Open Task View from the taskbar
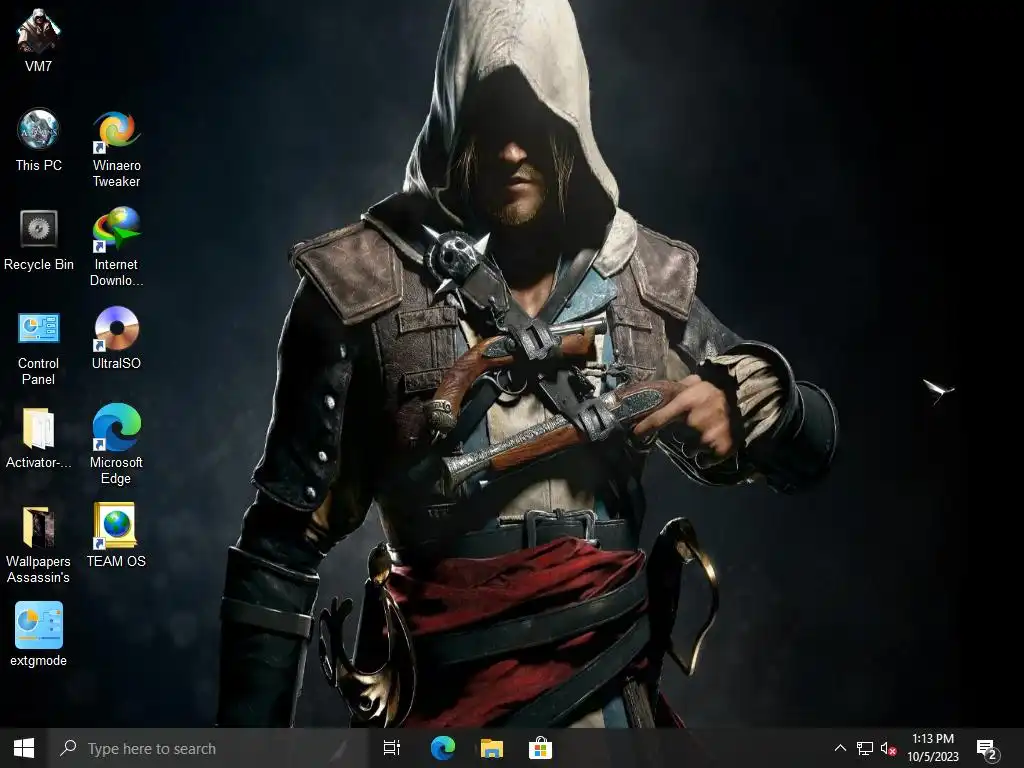 pos(392,748)
